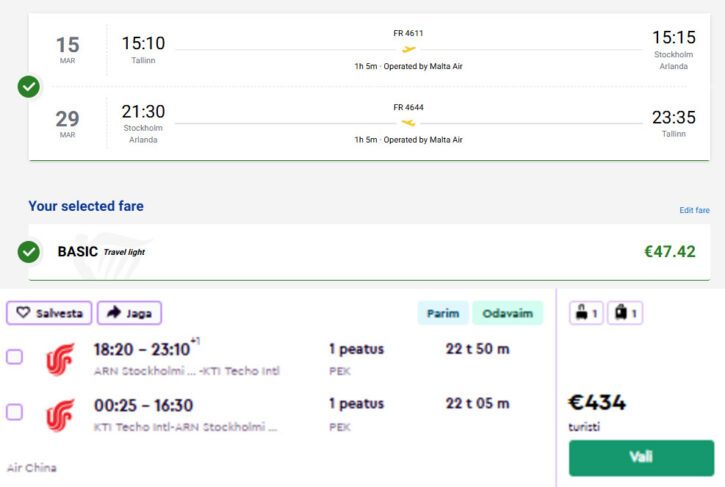Screen dimensions: 725x487
Task: Click the €434 price
Action: pos(597,403)
